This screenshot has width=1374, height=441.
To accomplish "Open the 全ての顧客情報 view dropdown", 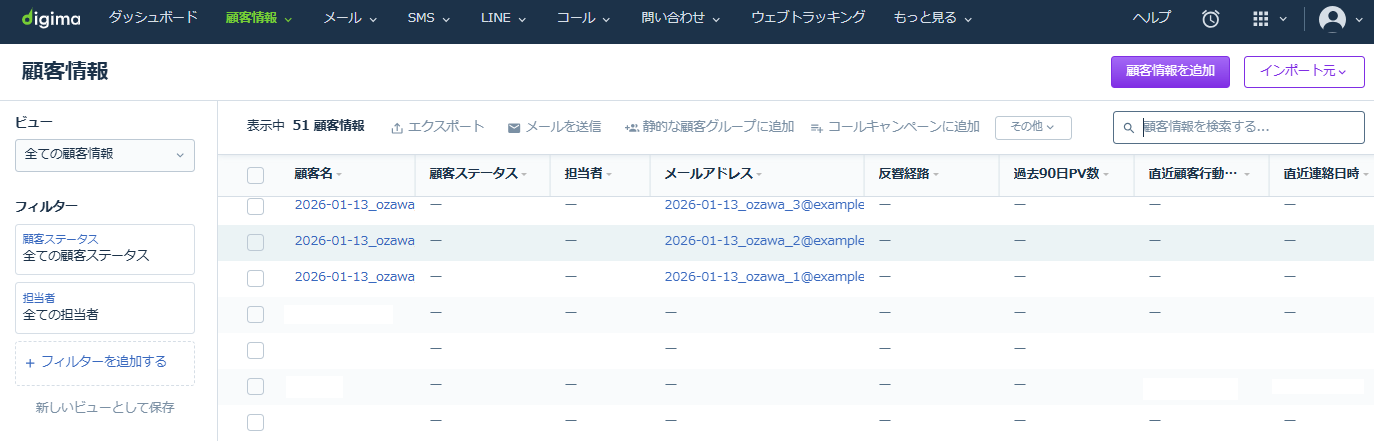I will 105,155.
